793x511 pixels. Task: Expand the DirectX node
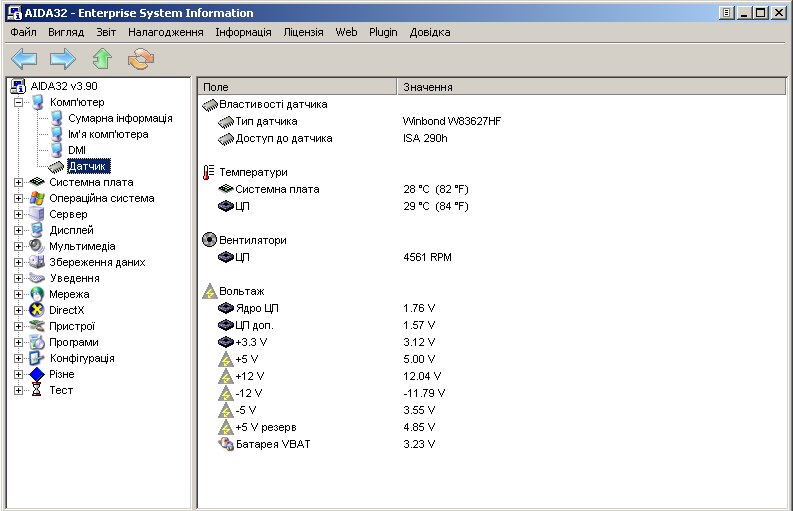(19, 310)
